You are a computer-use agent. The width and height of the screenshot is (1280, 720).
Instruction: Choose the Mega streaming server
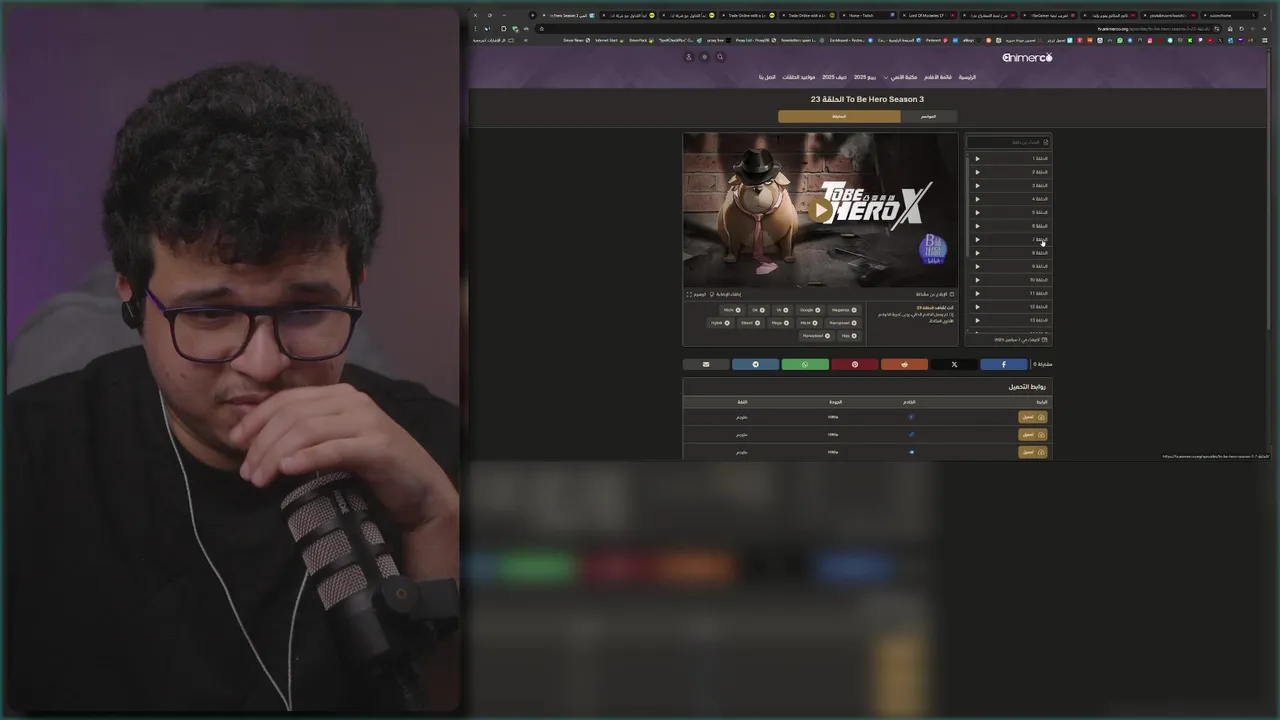pos(781,323)
